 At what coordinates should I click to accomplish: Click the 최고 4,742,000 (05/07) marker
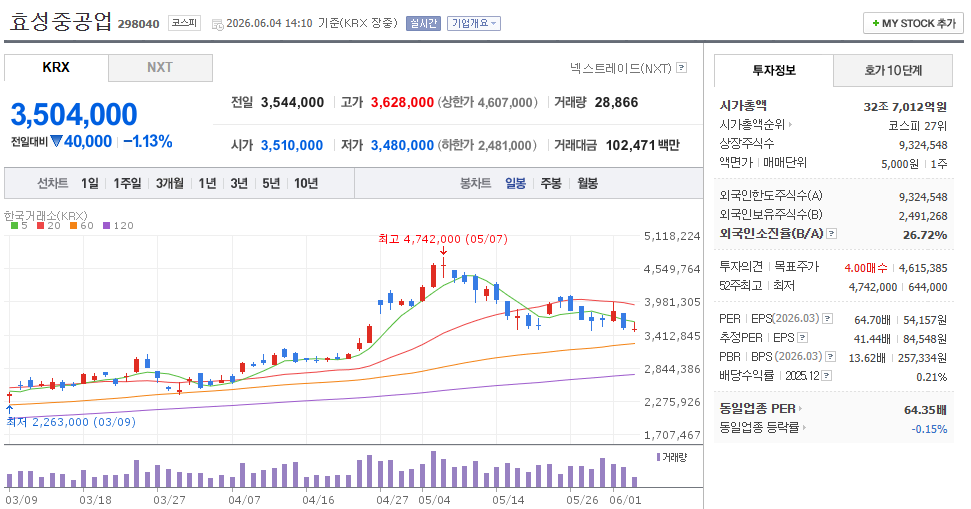point(443,239)
